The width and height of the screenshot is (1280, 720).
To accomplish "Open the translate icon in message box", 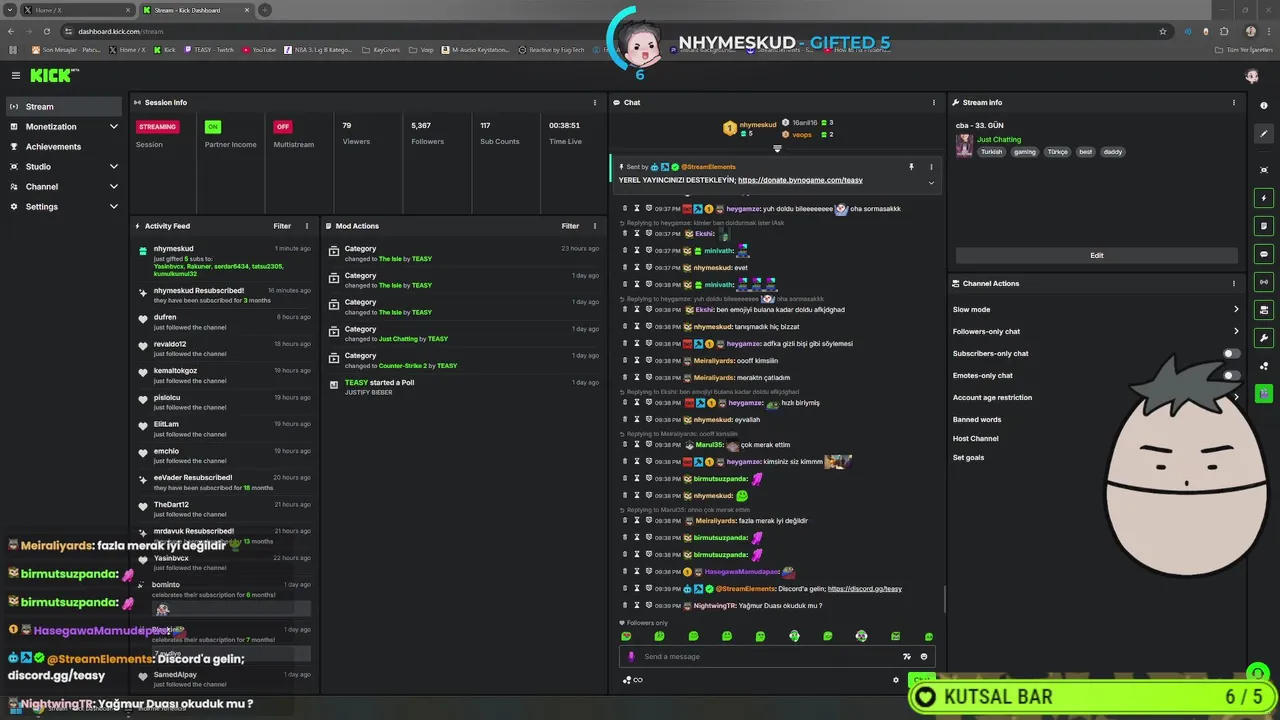I will (x=907, y=657).
